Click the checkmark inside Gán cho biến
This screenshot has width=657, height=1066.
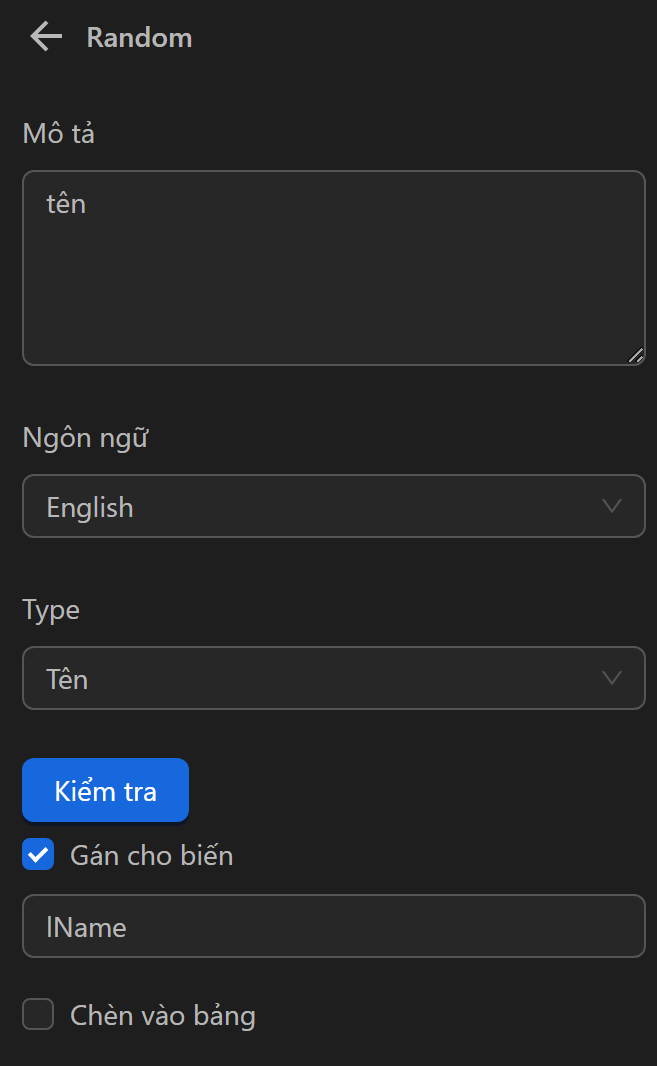37,854
